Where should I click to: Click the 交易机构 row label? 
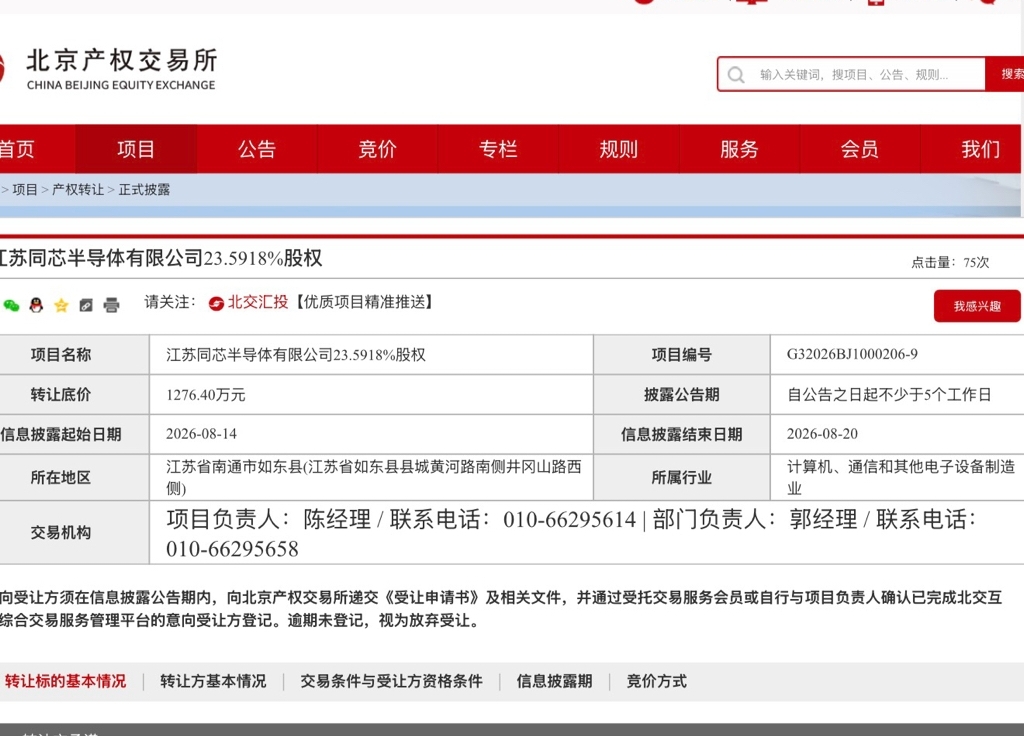click(61, 532)
